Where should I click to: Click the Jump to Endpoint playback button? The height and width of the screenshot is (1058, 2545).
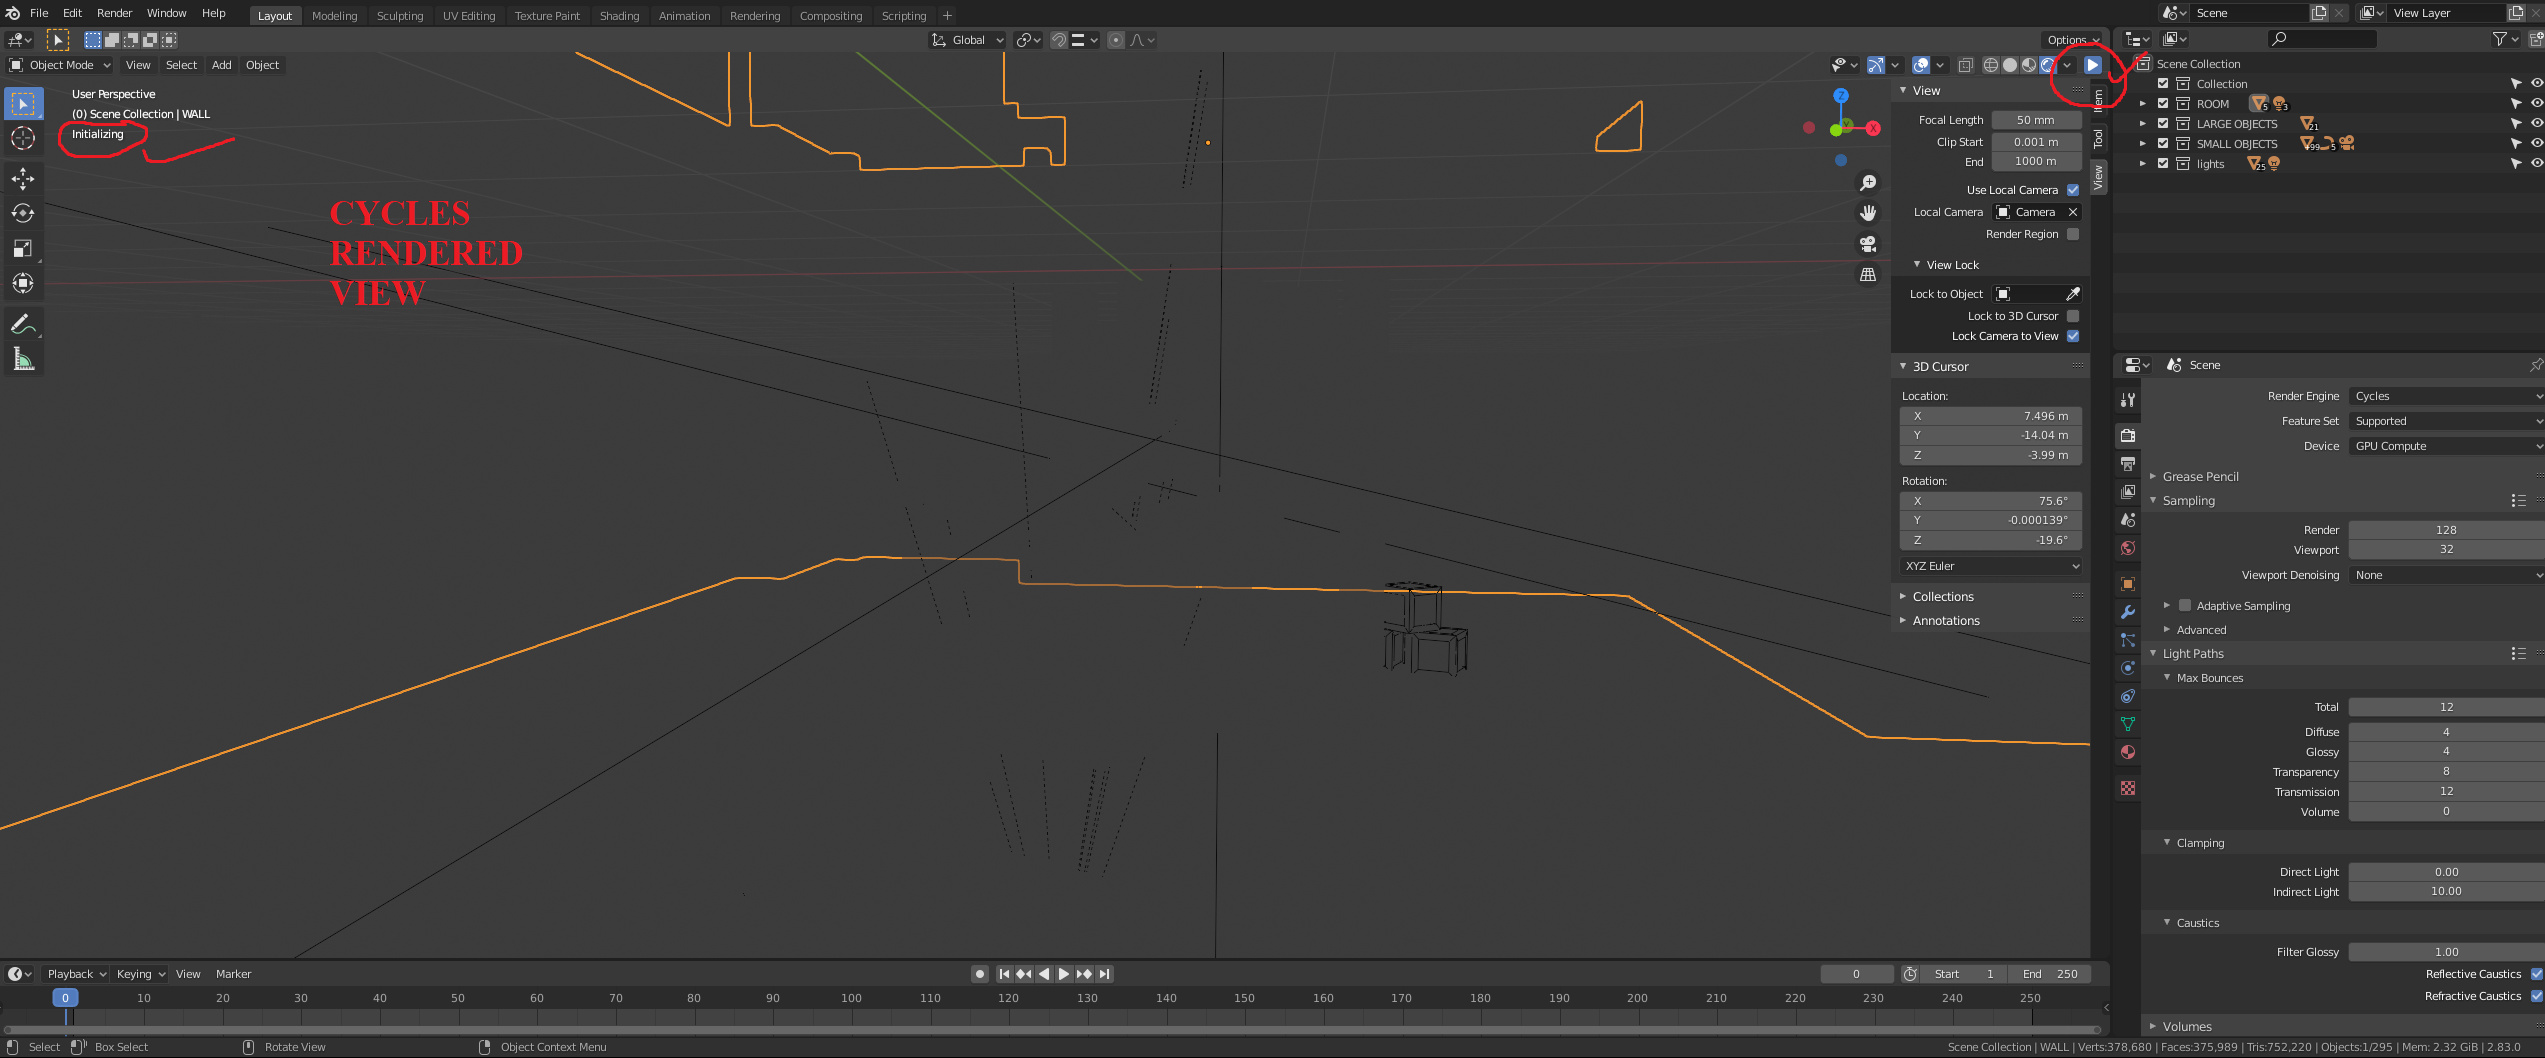click(x=1105, y=973)
